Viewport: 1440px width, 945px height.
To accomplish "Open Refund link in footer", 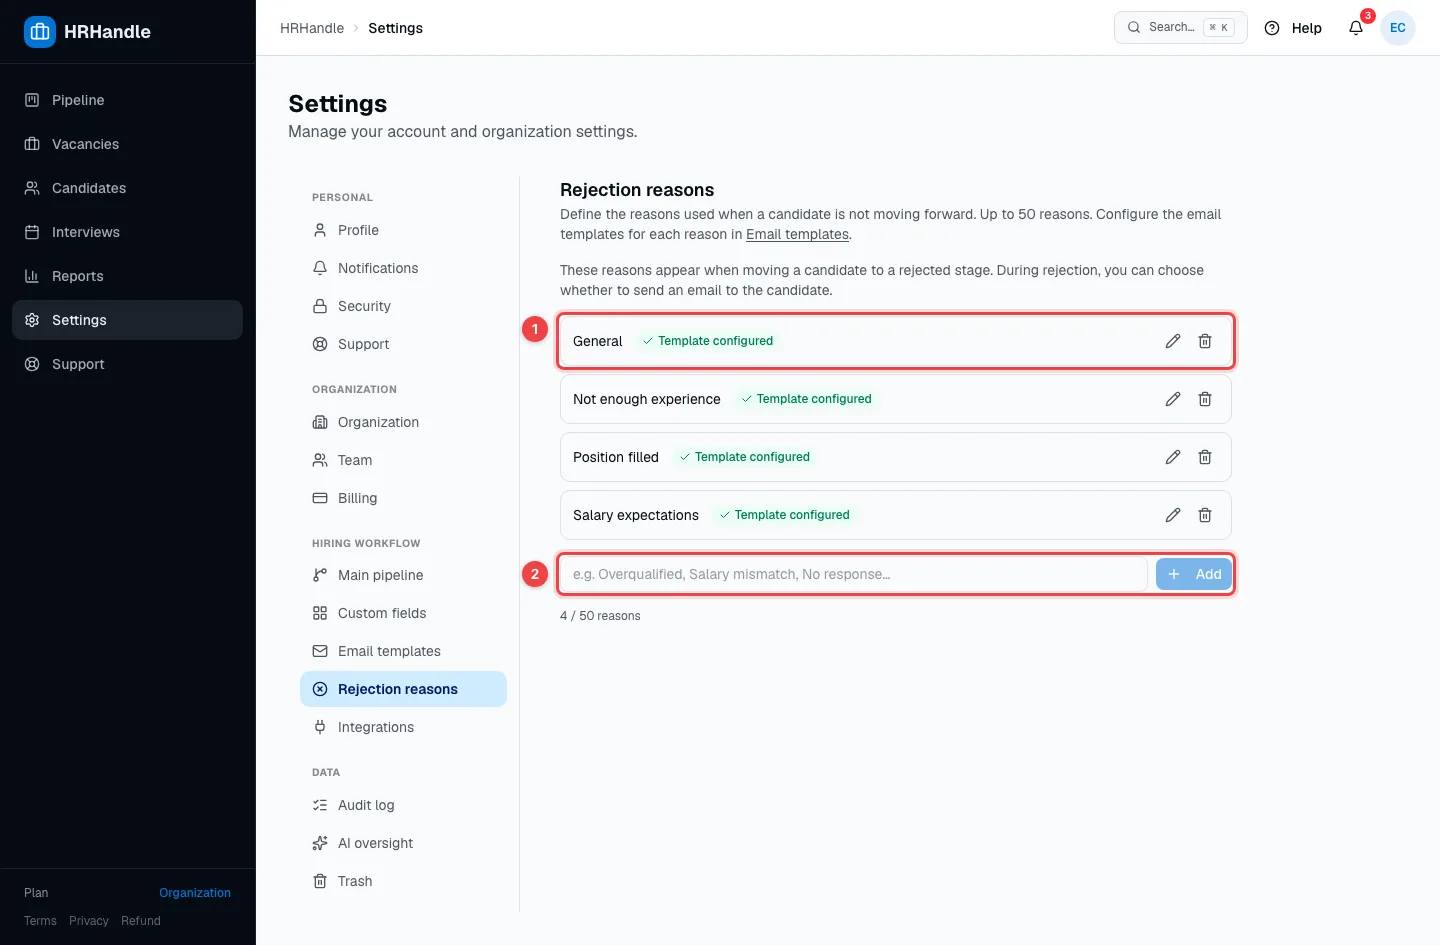I will pyautogui.click(x=141, y=921).
